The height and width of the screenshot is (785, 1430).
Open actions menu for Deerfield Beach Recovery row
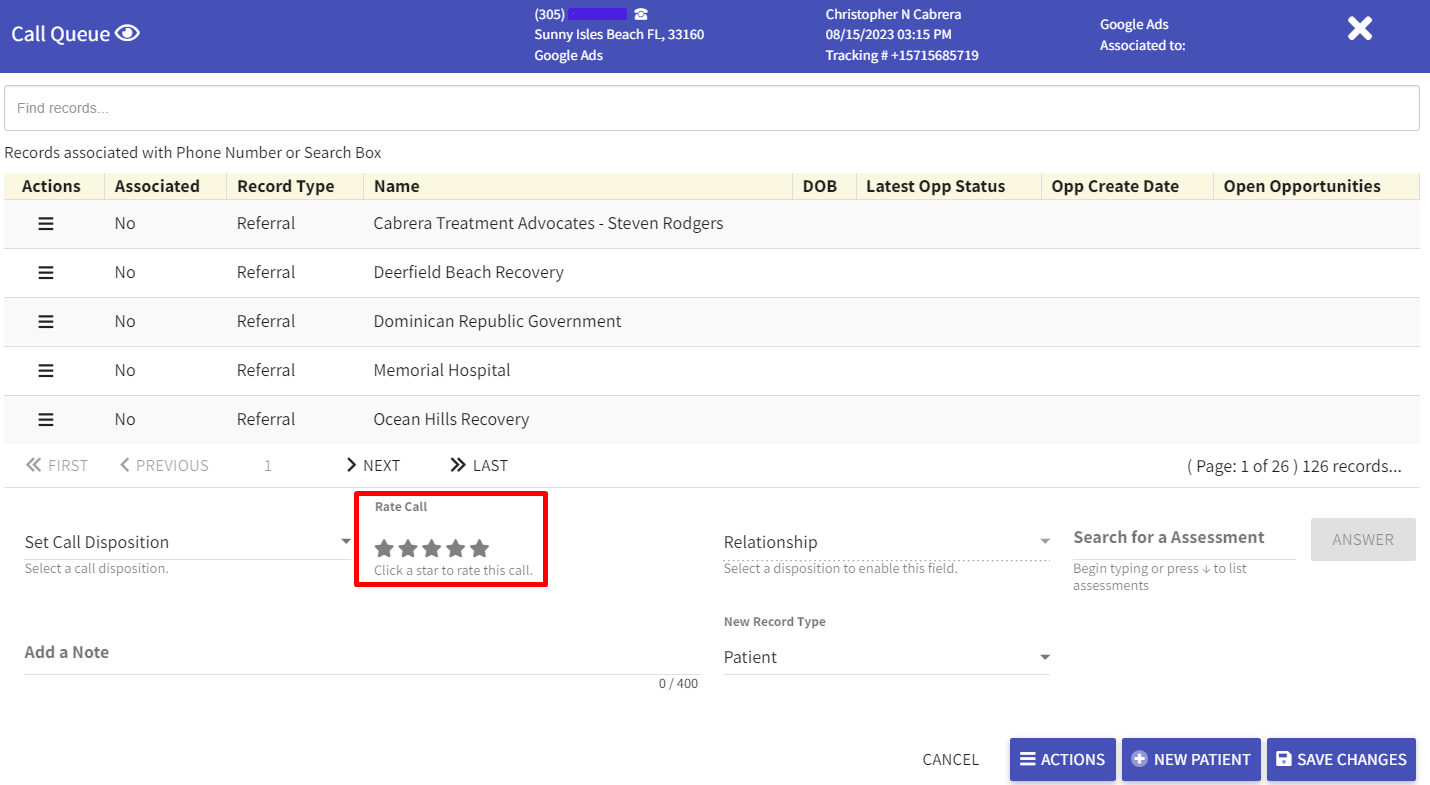point(46,272)
